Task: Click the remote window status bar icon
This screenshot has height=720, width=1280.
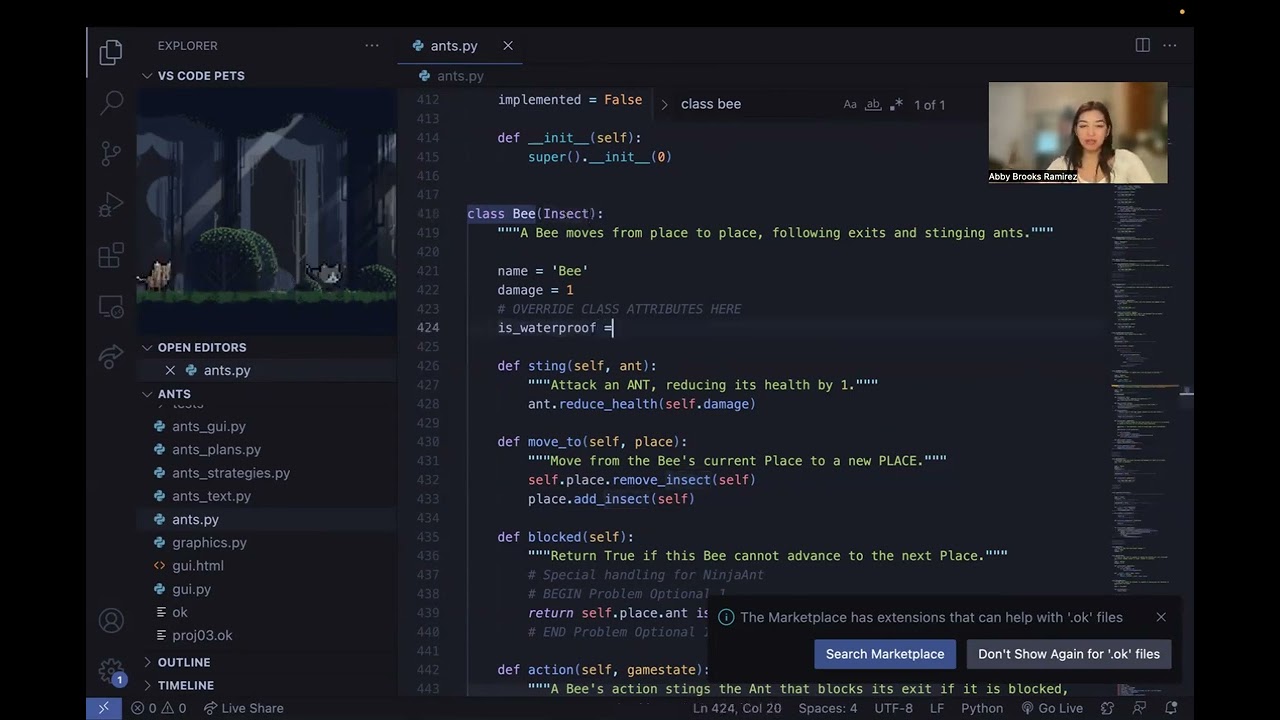Action: click(x=104, y=708)
